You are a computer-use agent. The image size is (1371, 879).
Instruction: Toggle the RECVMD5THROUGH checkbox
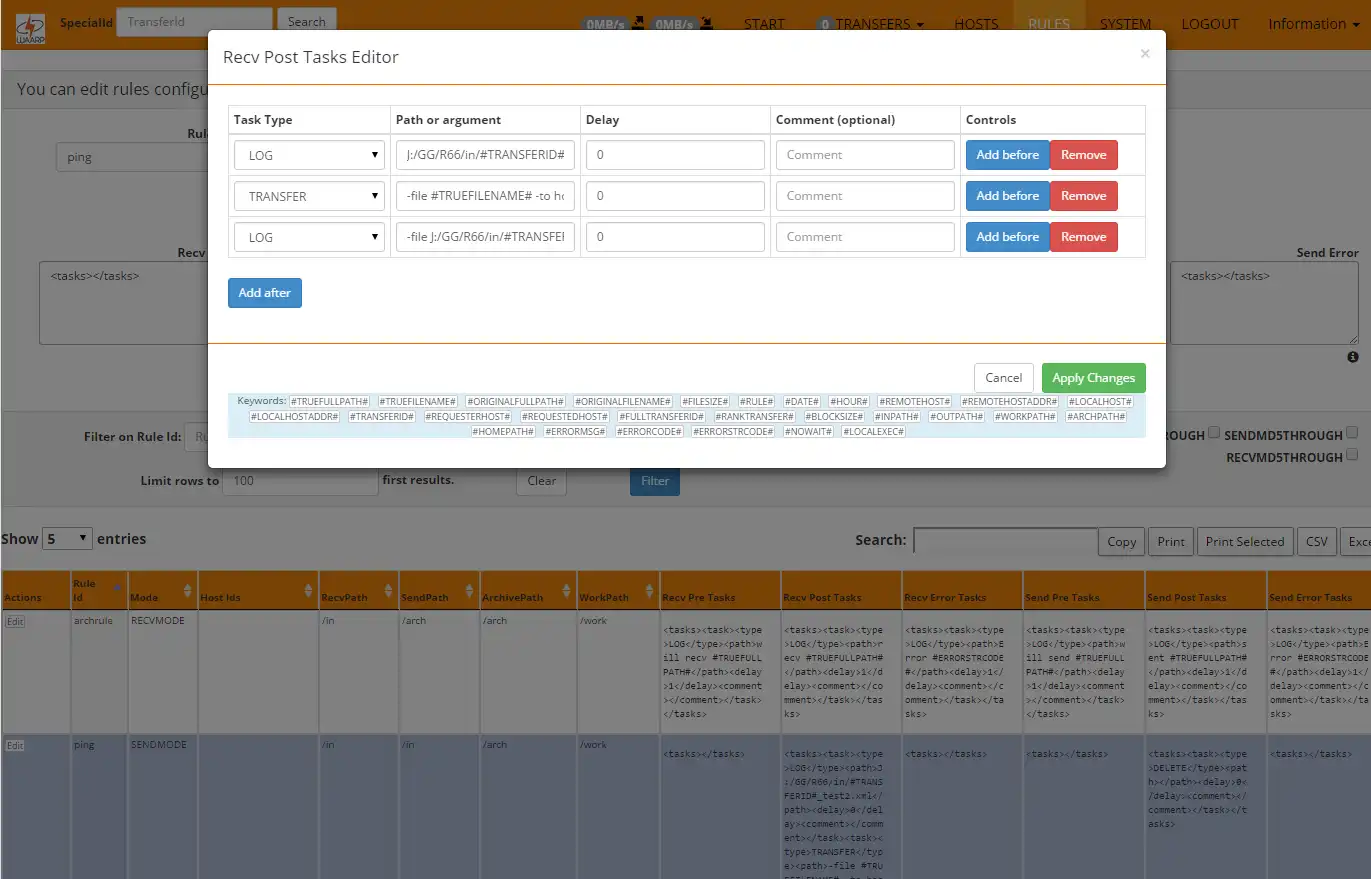click(x=1352, y=455)
